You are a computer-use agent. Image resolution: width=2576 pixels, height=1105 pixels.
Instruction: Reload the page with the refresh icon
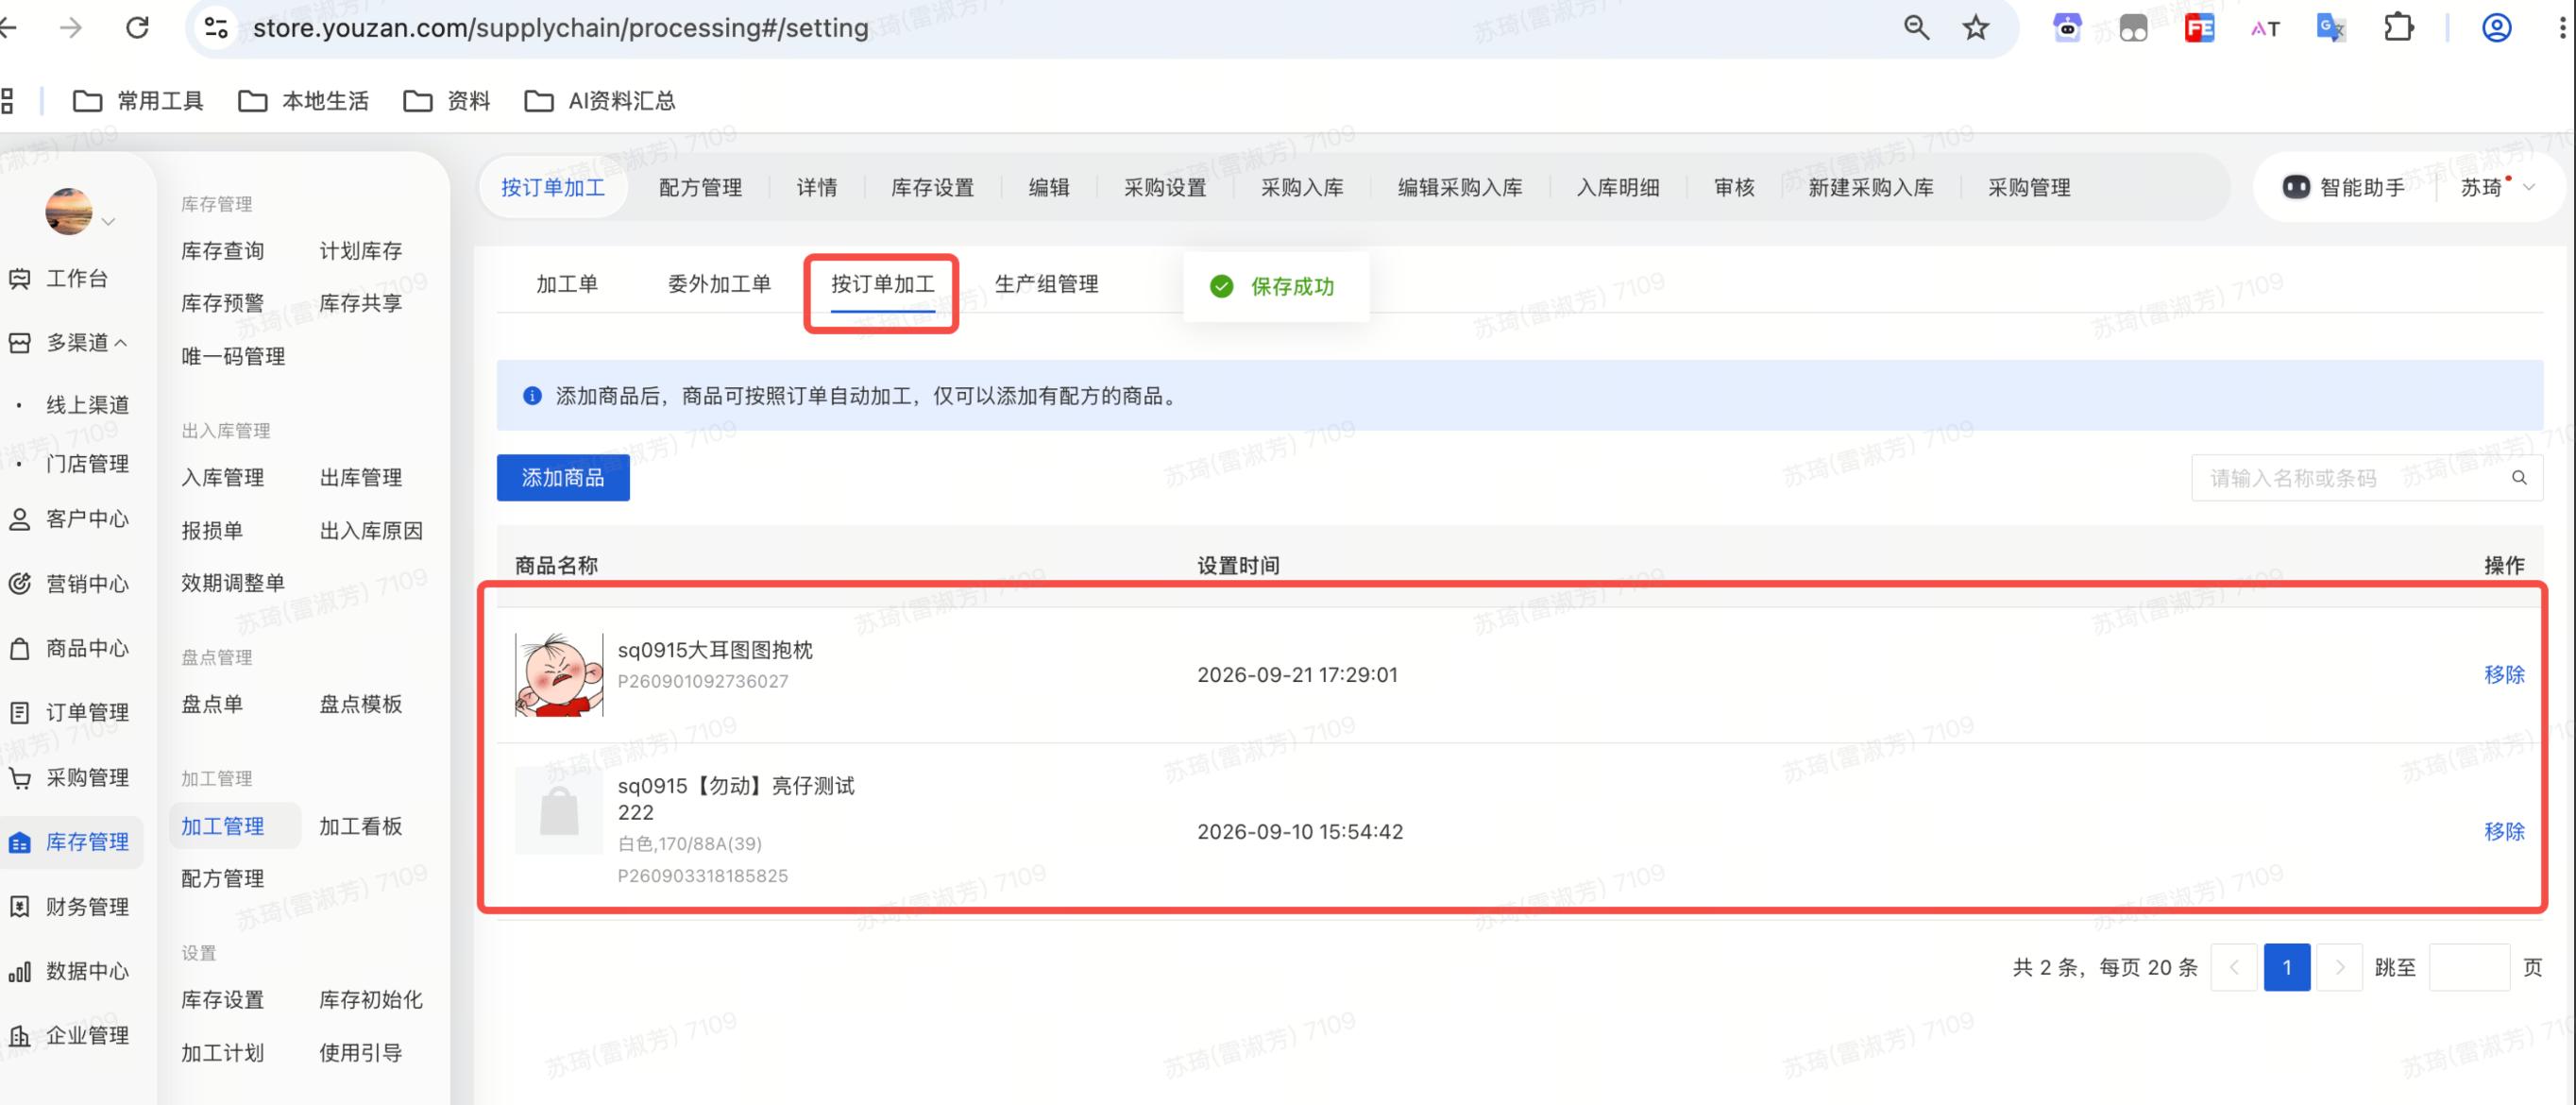pyautogui.click(x=137, y=27)
